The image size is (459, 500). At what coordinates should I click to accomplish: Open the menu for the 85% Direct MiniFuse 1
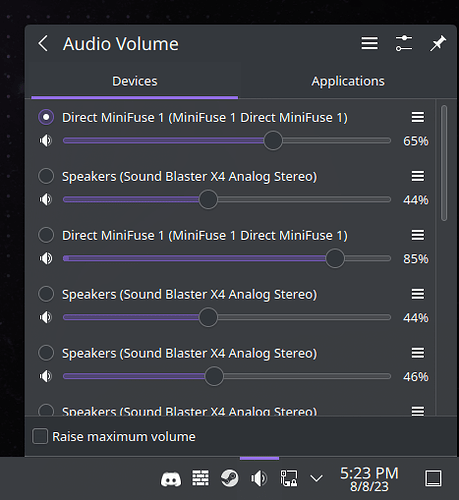point(418,235)
